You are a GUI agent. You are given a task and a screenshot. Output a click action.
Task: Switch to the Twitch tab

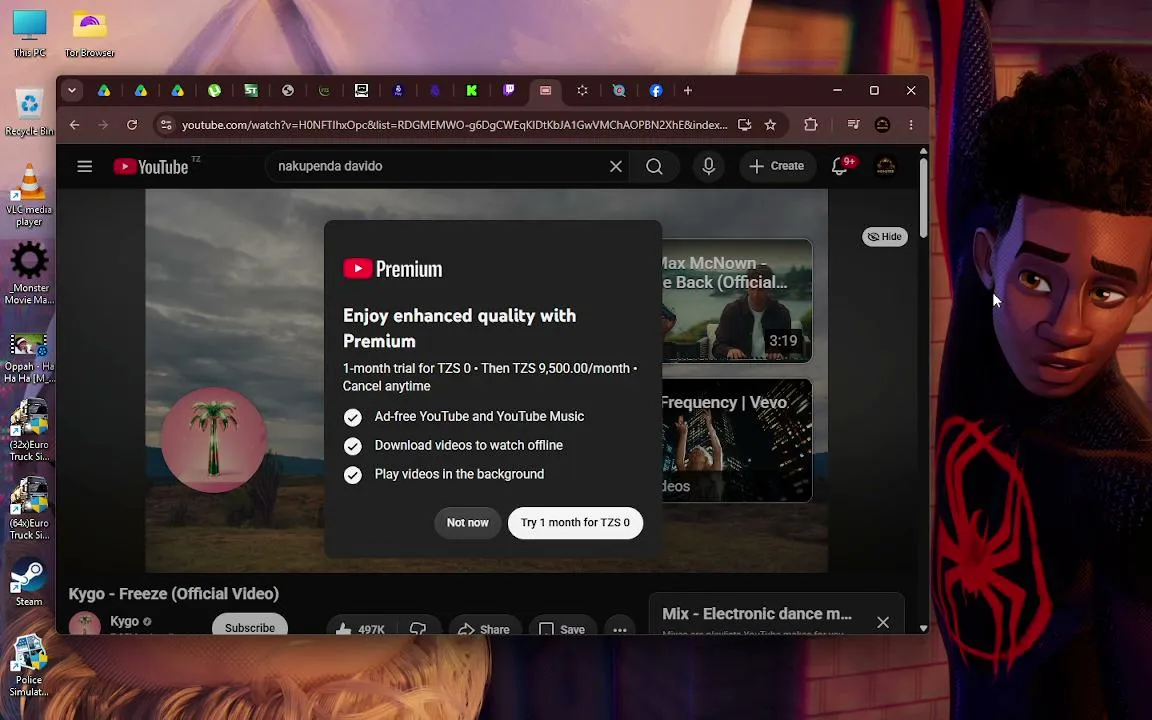pos(508,90)
